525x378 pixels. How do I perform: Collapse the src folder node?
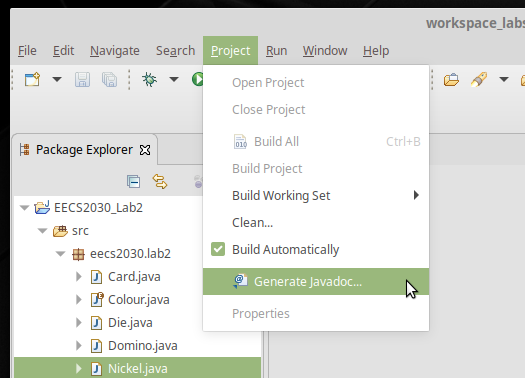point(43,231)
